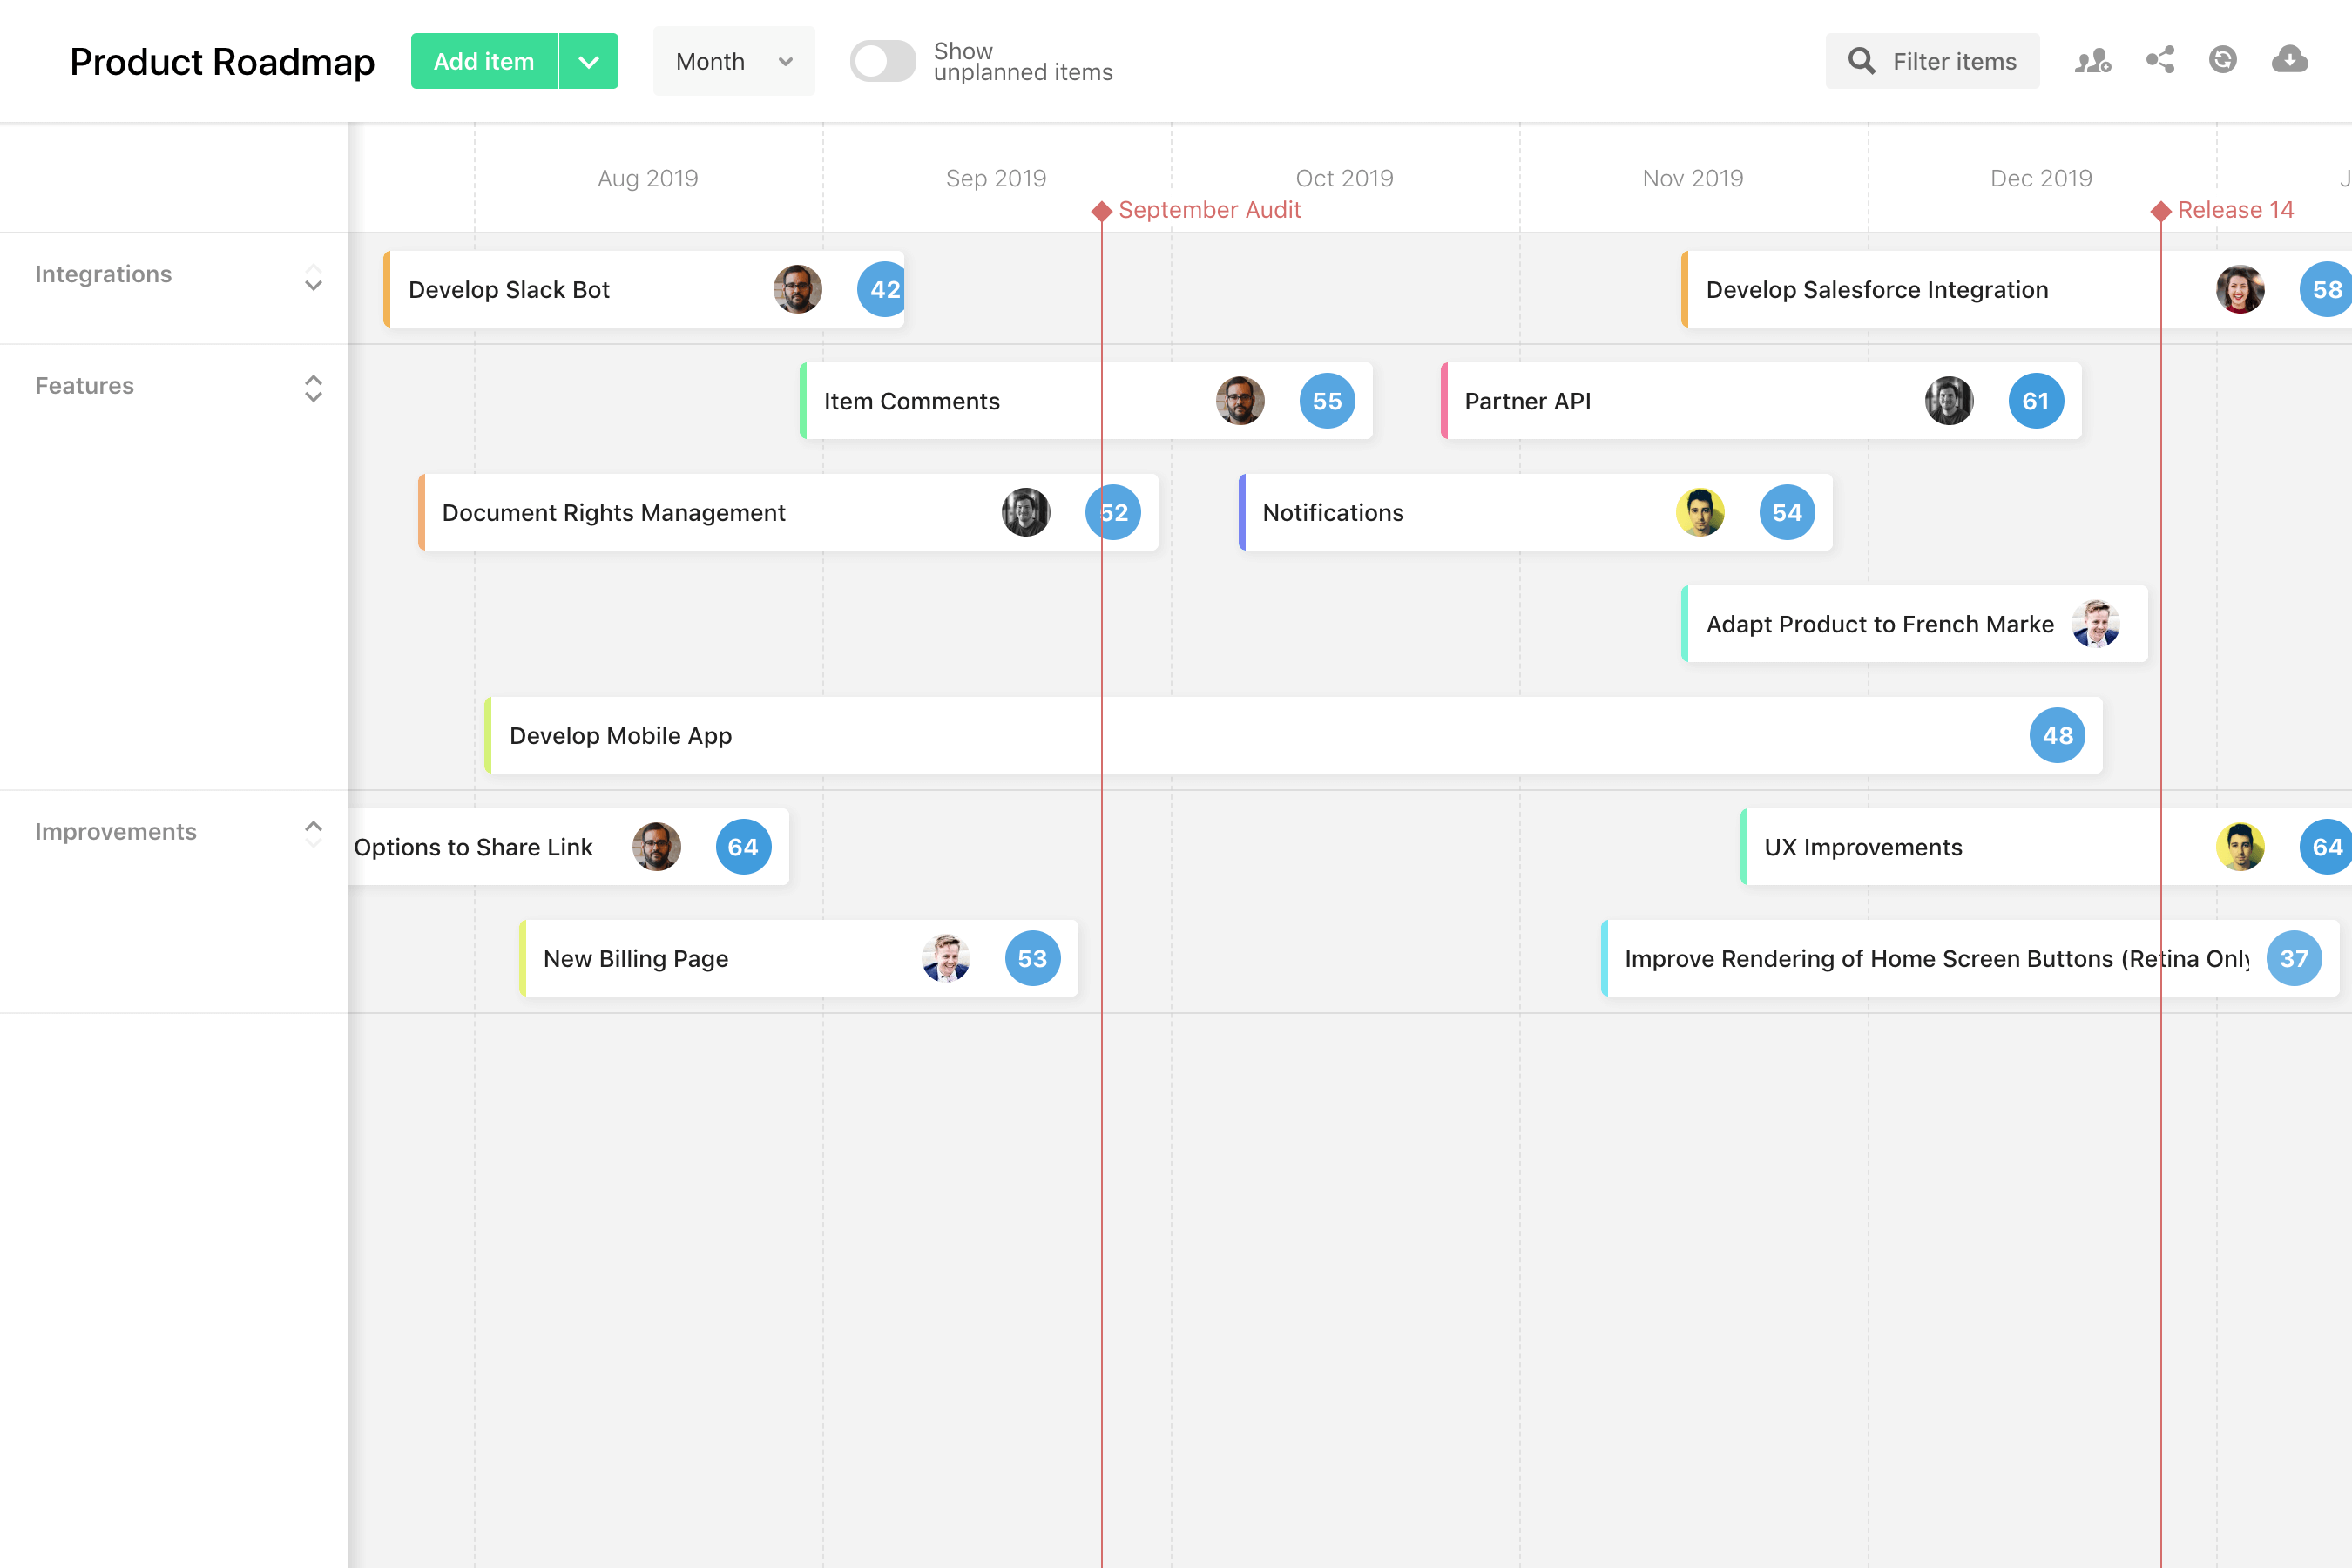This screenshot has height=1568, width=2352.
Task: Open the Add item dropdown arrow
Action: pos(588,61)
